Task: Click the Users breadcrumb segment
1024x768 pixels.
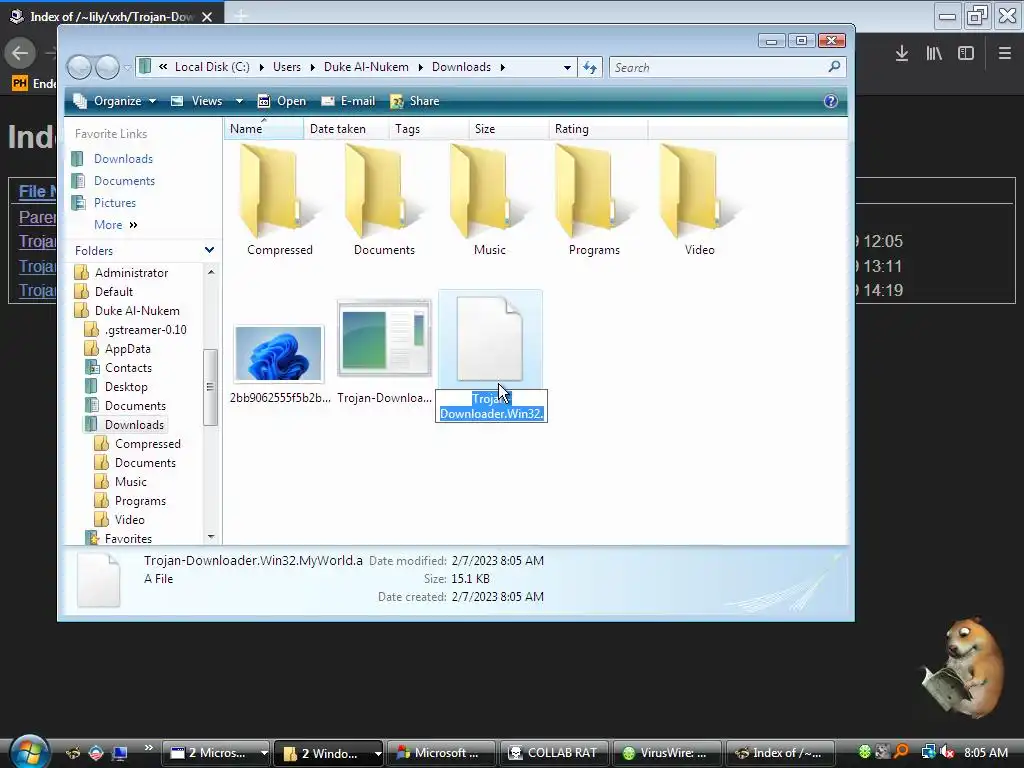Action: 287,67
